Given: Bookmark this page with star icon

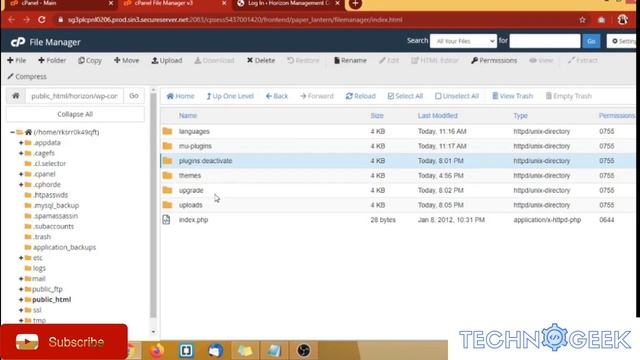Looking at the screenshot, I should click(582, 20).
